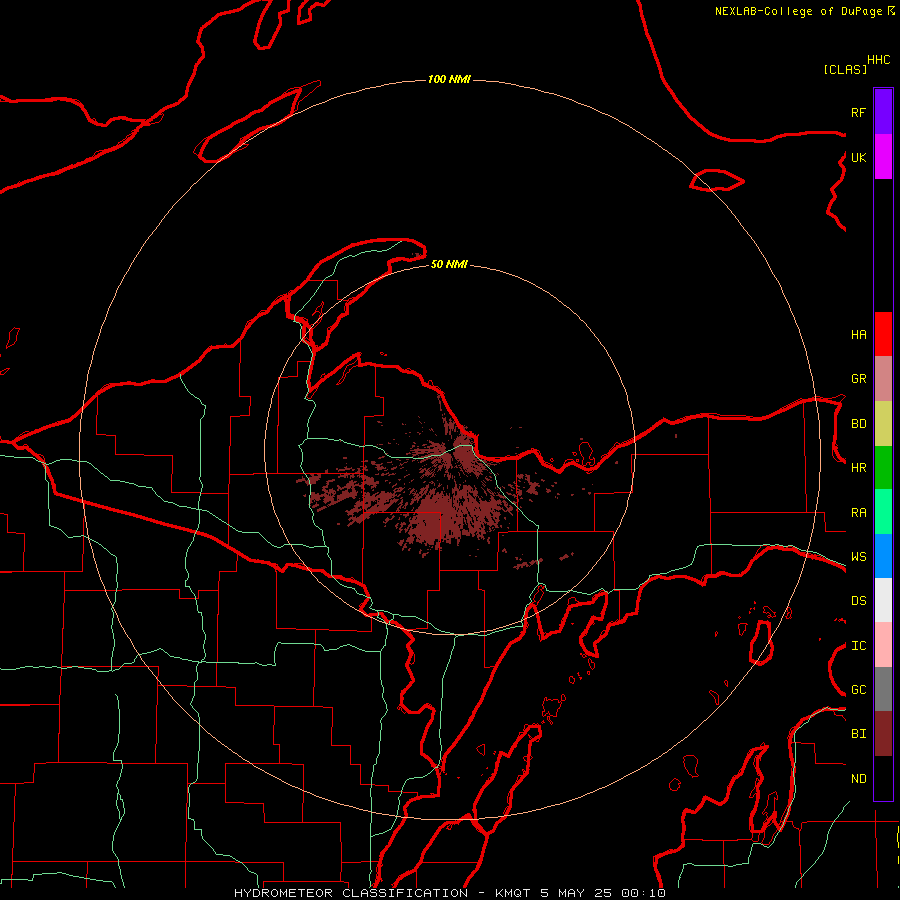This screenshot has height=900, width=900.
Task: Click the HA legend label
Action: coord(858,334)
